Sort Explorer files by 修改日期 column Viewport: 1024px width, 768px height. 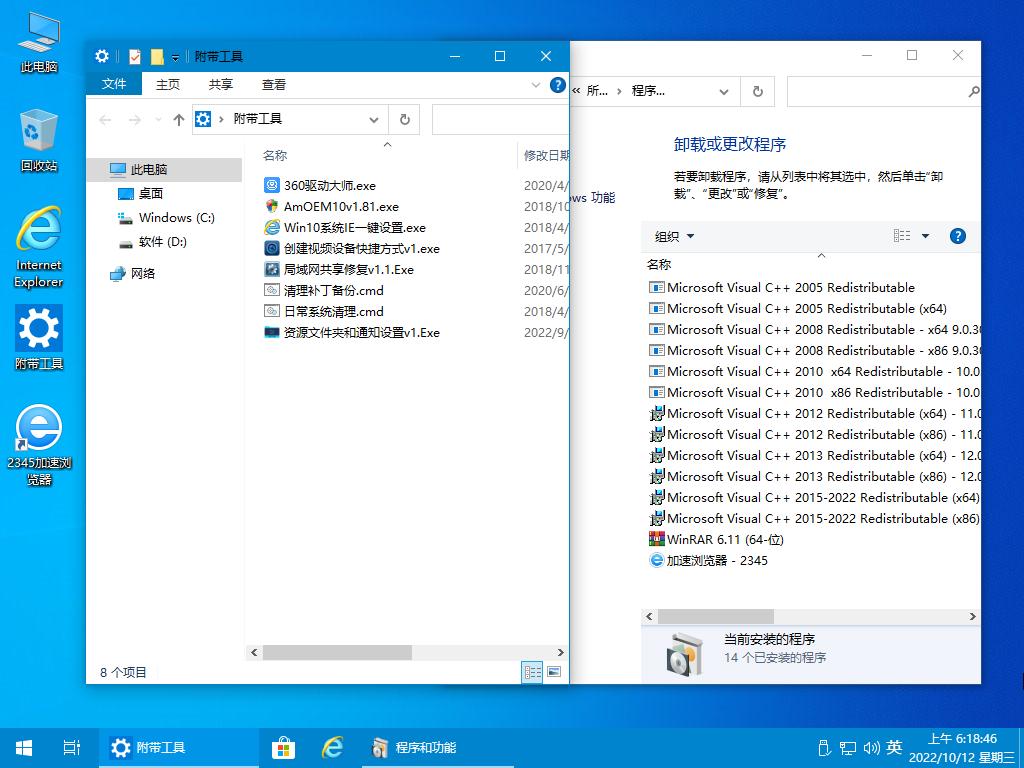coord(546,155)
